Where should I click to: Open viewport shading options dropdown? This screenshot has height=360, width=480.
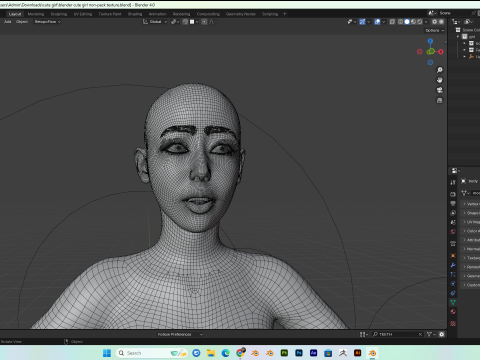426,22
